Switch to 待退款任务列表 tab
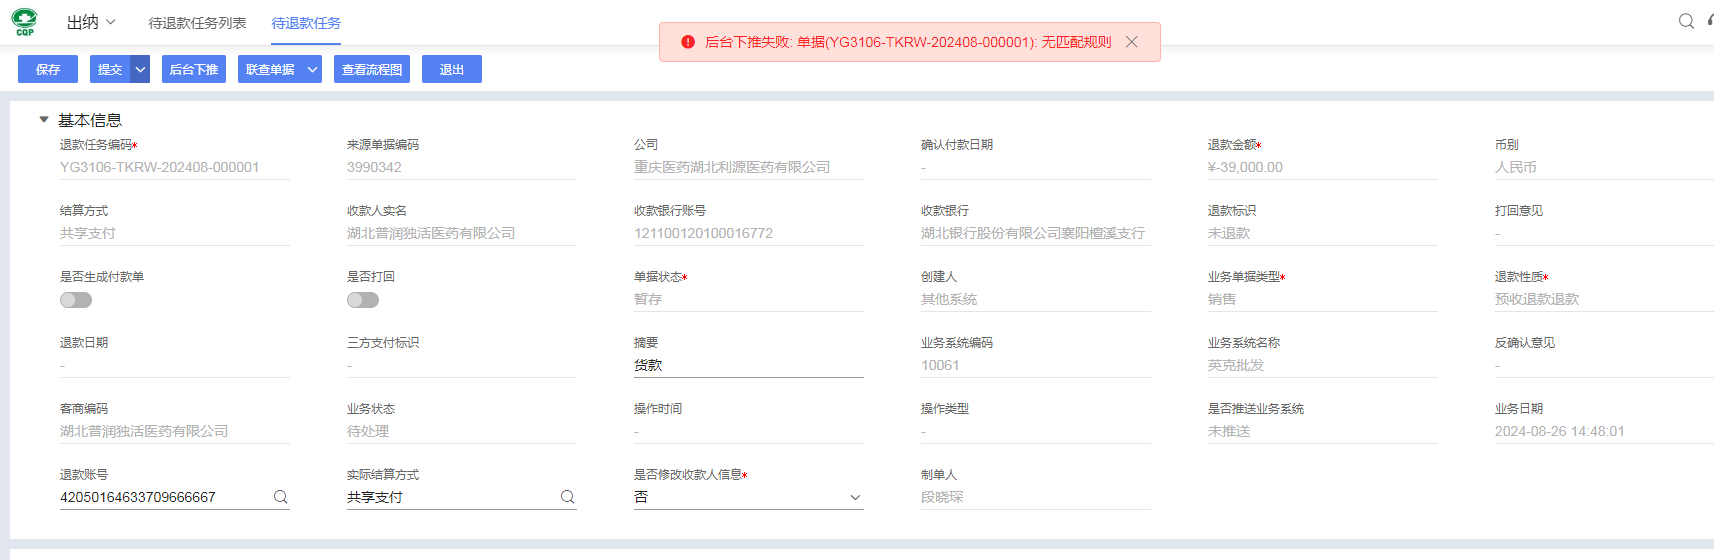 (x=197, y=23)
